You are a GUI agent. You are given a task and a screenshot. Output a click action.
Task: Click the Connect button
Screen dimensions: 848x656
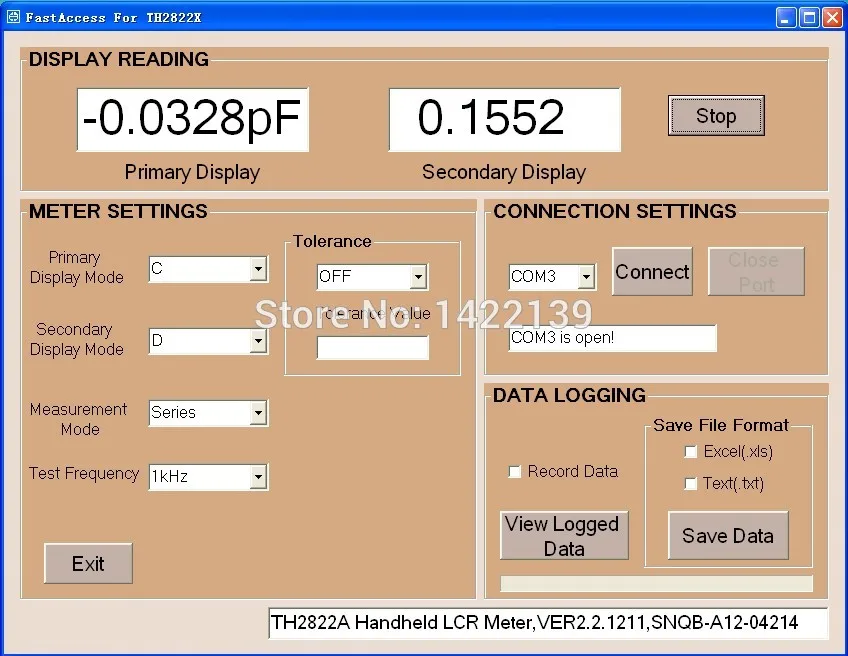(652, 271)
